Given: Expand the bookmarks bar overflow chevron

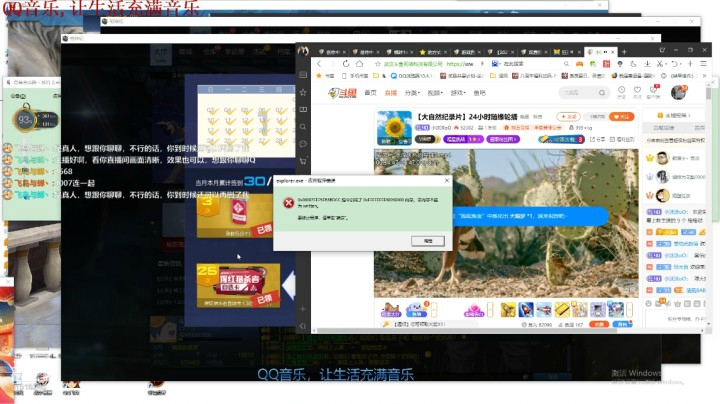Looking at the screenshot, I should click(705, 76).
